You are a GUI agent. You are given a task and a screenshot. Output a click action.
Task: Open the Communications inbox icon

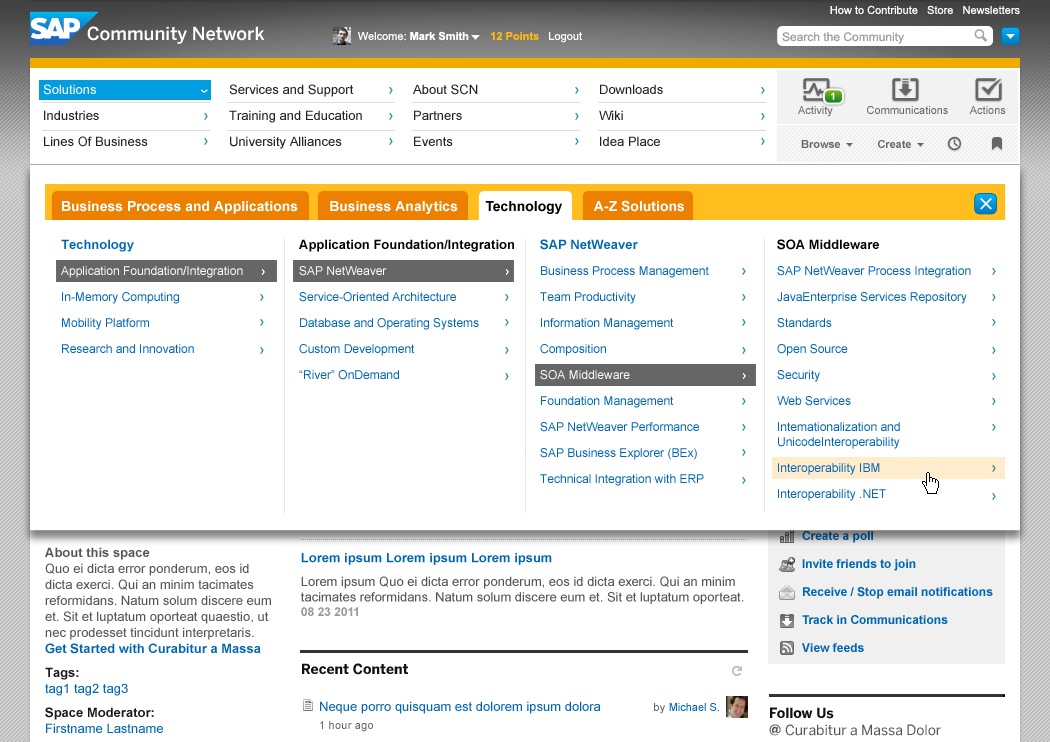point(905,89)
